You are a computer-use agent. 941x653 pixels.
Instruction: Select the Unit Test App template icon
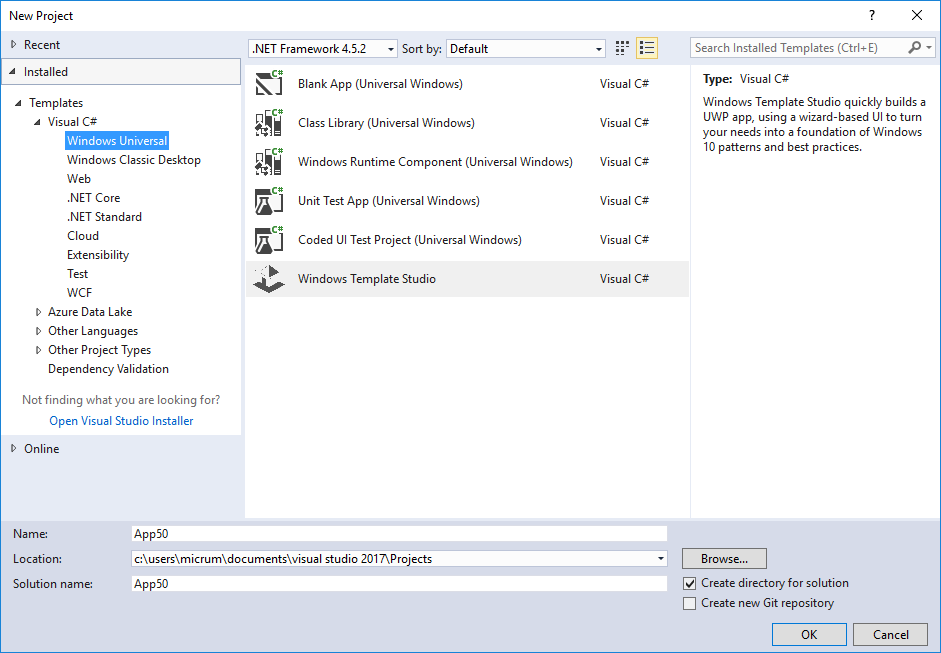268,200
